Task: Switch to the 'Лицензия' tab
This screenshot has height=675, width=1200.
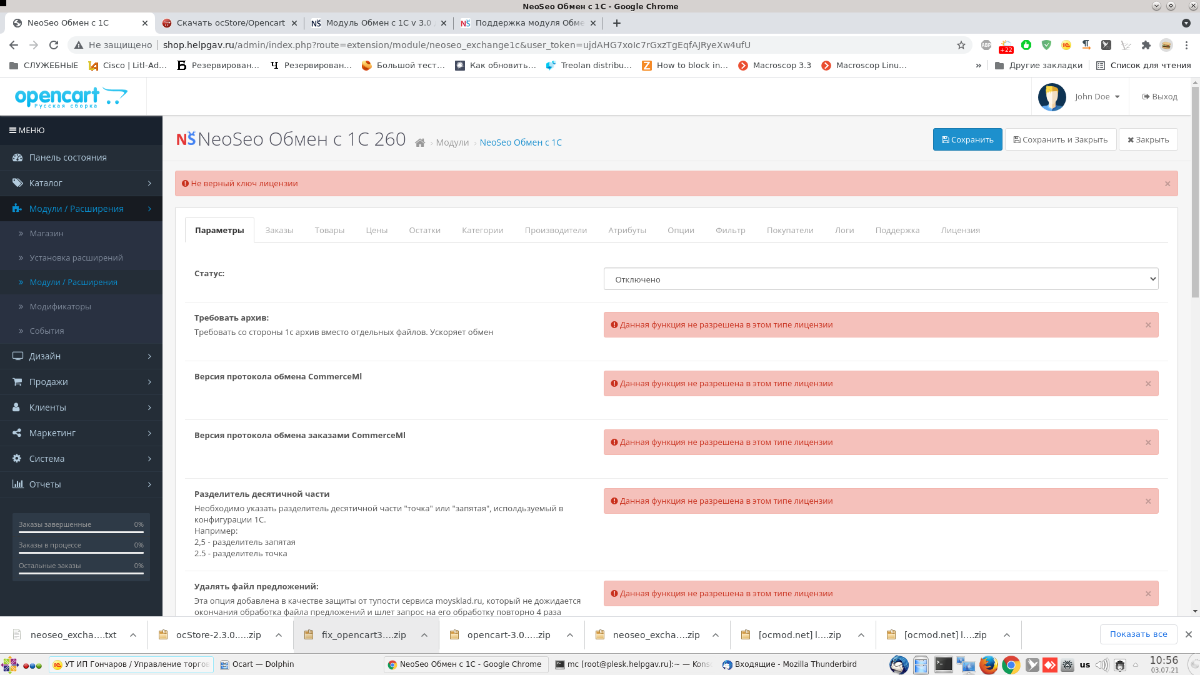Action: click(x=960, y=230)
